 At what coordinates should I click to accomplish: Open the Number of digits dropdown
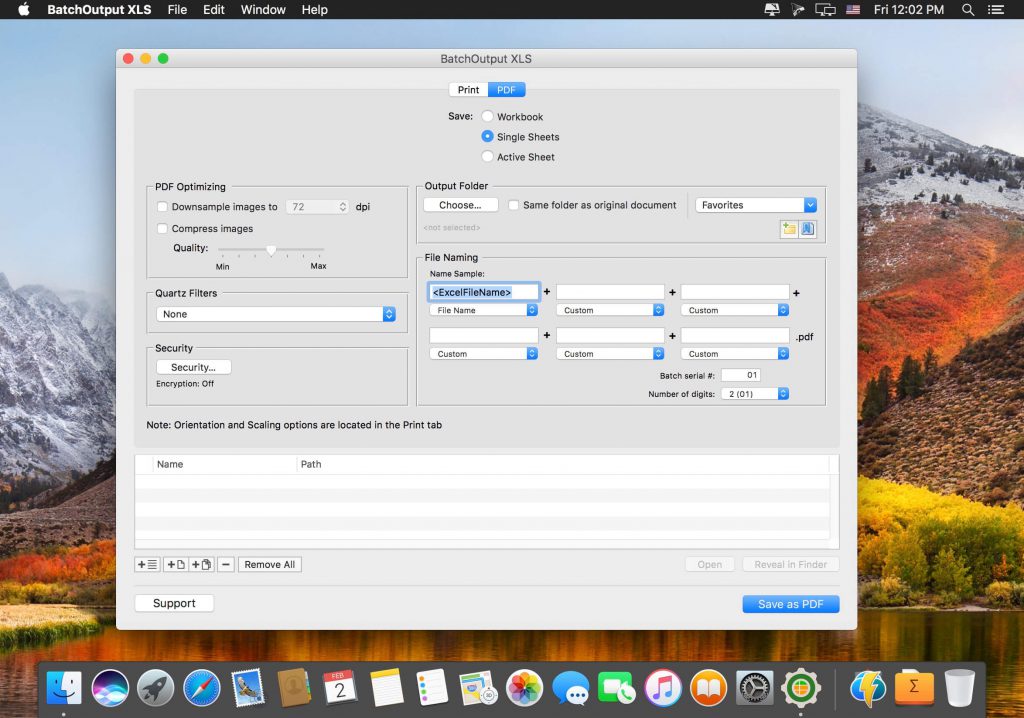755,393
